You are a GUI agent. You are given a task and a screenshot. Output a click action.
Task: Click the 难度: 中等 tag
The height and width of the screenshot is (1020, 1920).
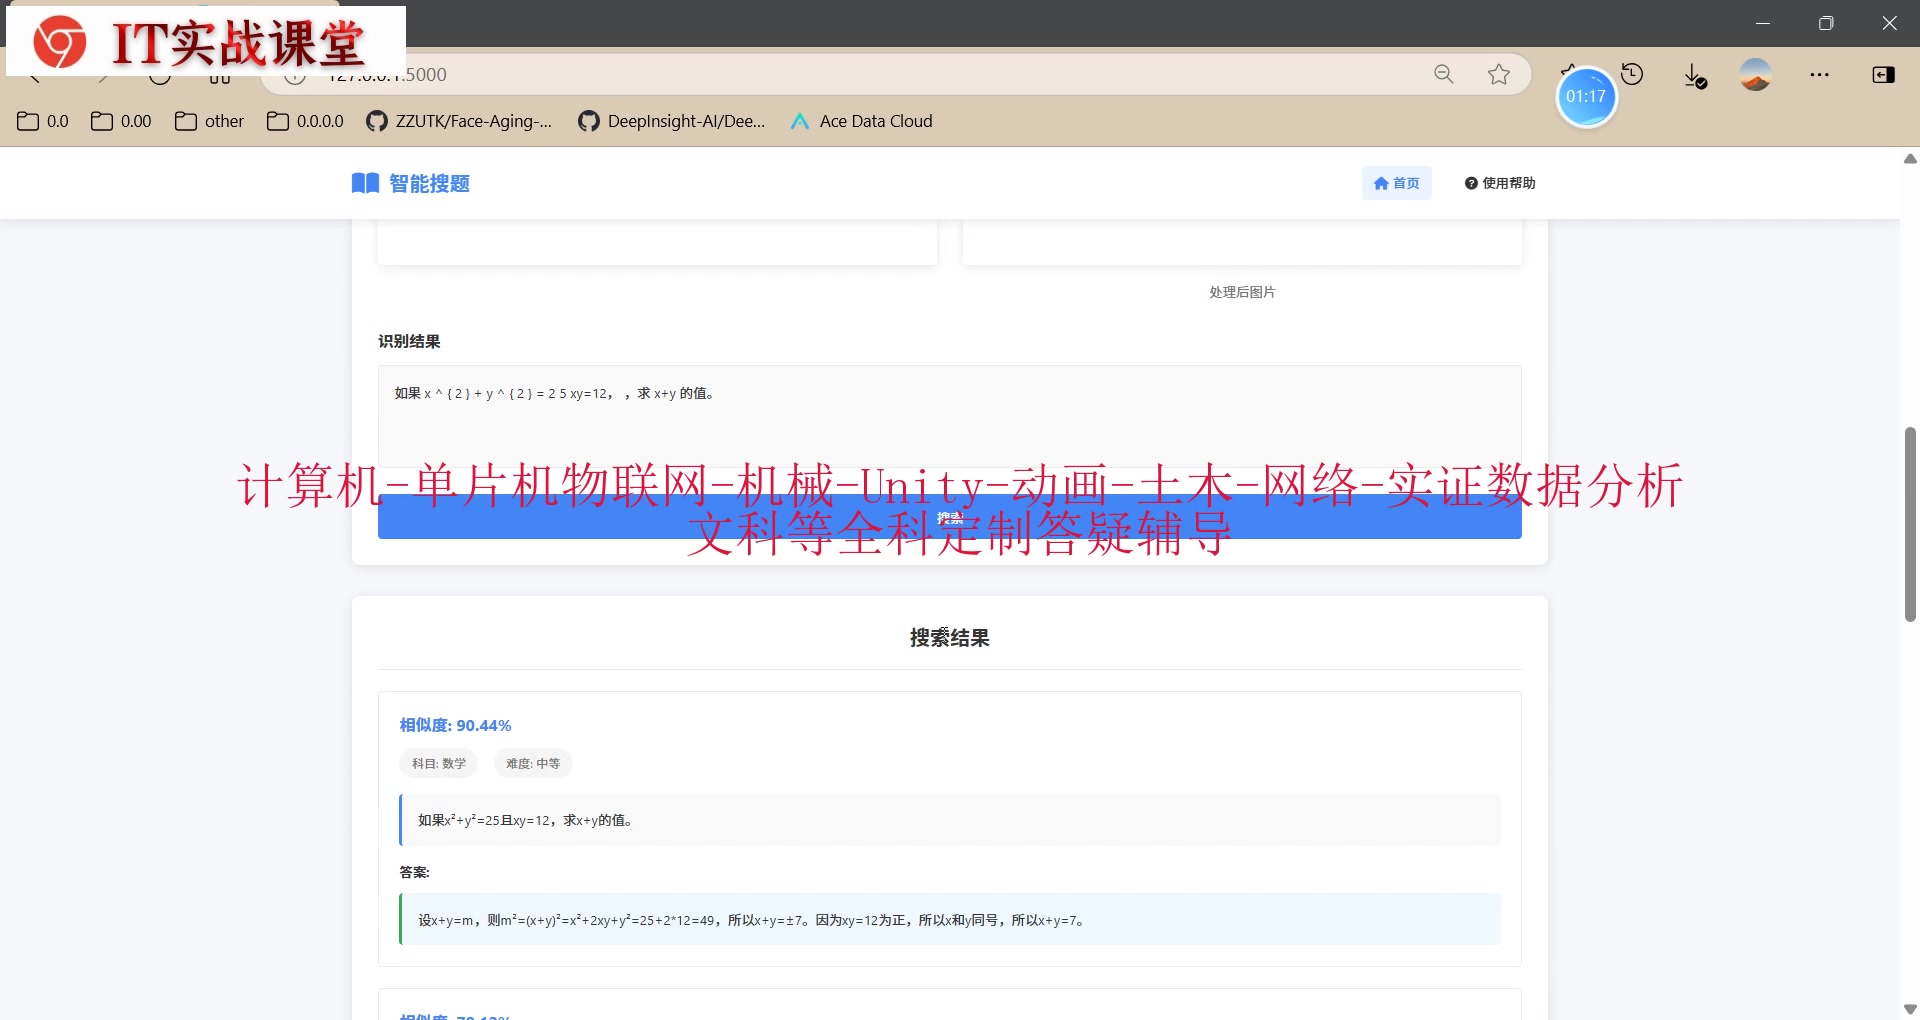tap(533, 763)
